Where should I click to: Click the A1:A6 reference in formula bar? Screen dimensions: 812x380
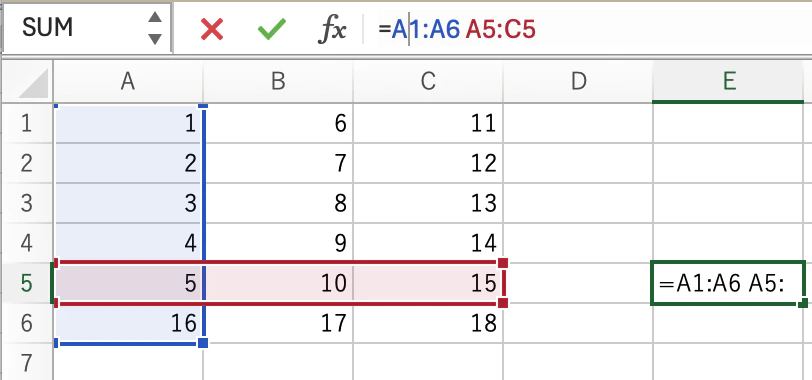pyautogui.click(x=426, y=29)
